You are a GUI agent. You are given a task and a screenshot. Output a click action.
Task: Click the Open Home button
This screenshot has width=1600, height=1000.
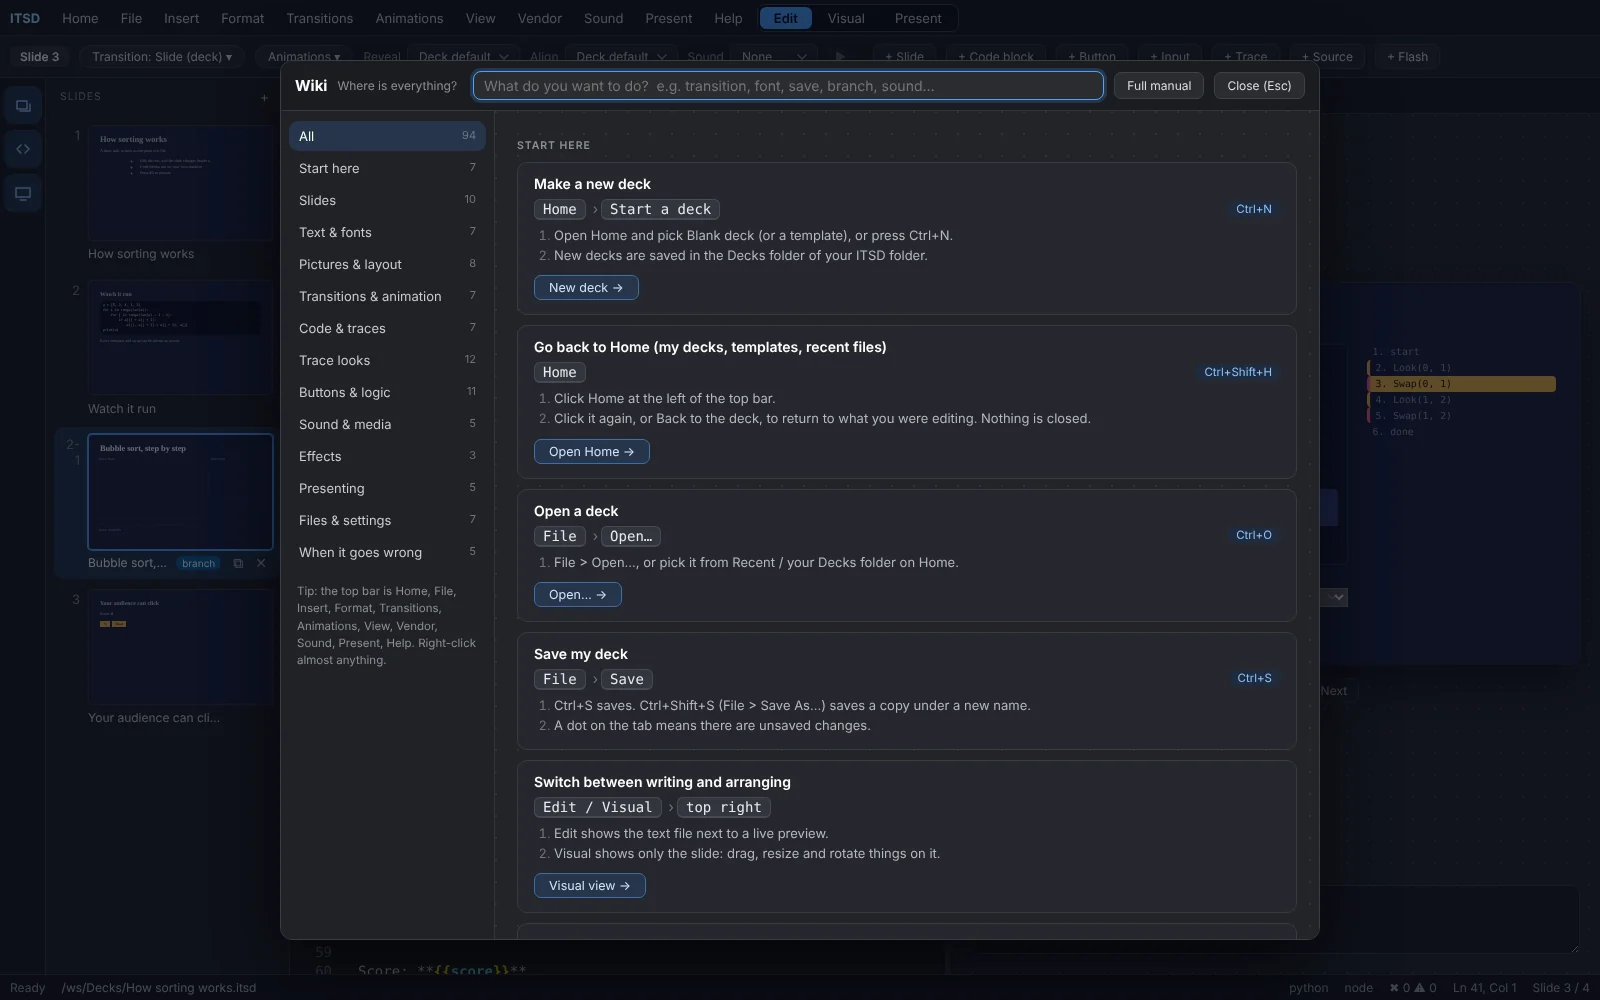coord(591,452)
